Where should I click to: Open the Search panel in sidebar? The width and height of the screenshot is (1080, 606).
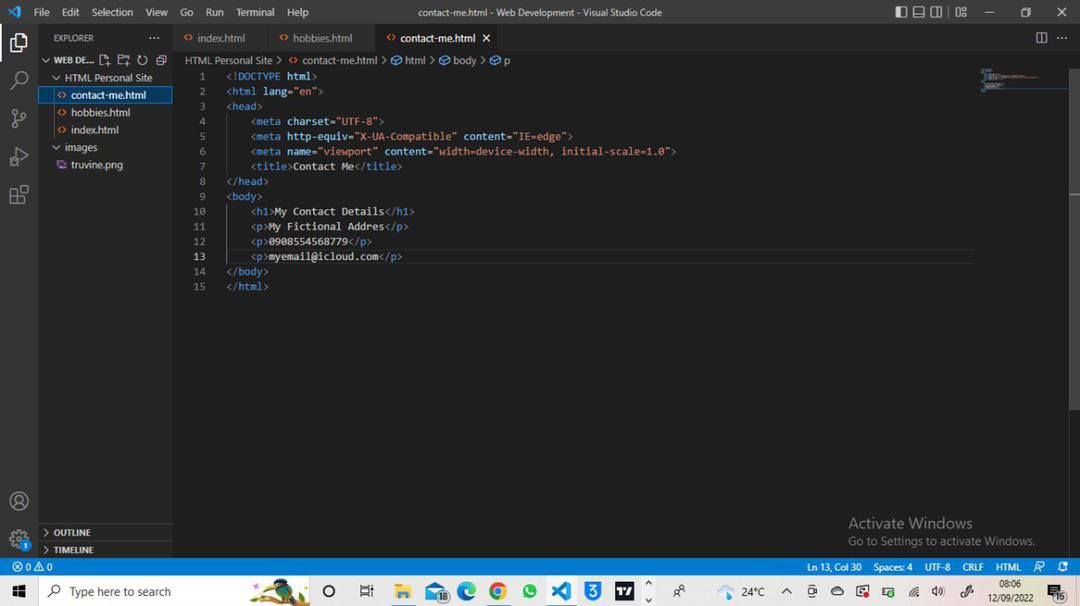click(18, 80)
